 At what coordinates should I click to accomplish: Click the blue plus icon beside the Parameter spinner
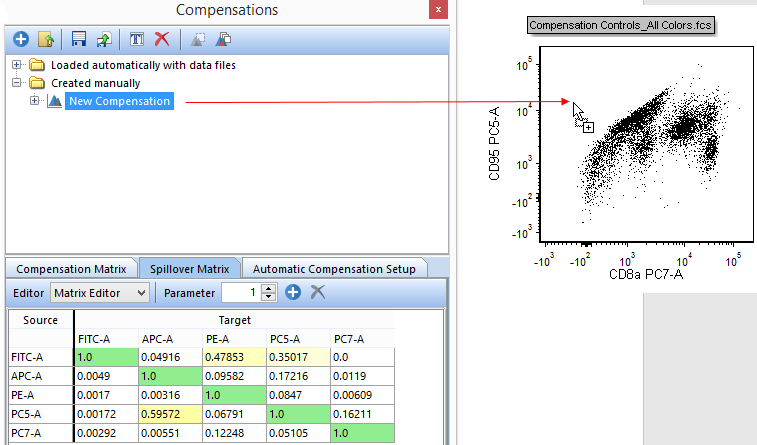pyautogui.click(x=293, y=292)
